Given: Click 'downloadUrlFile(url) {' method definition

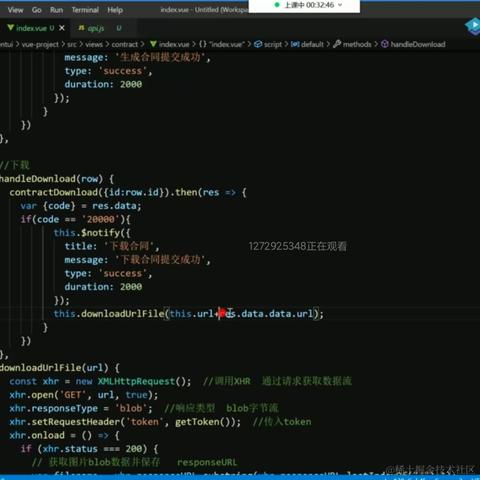Looking at the screenshot, I should pyautogui.click(x=60, y=368).
